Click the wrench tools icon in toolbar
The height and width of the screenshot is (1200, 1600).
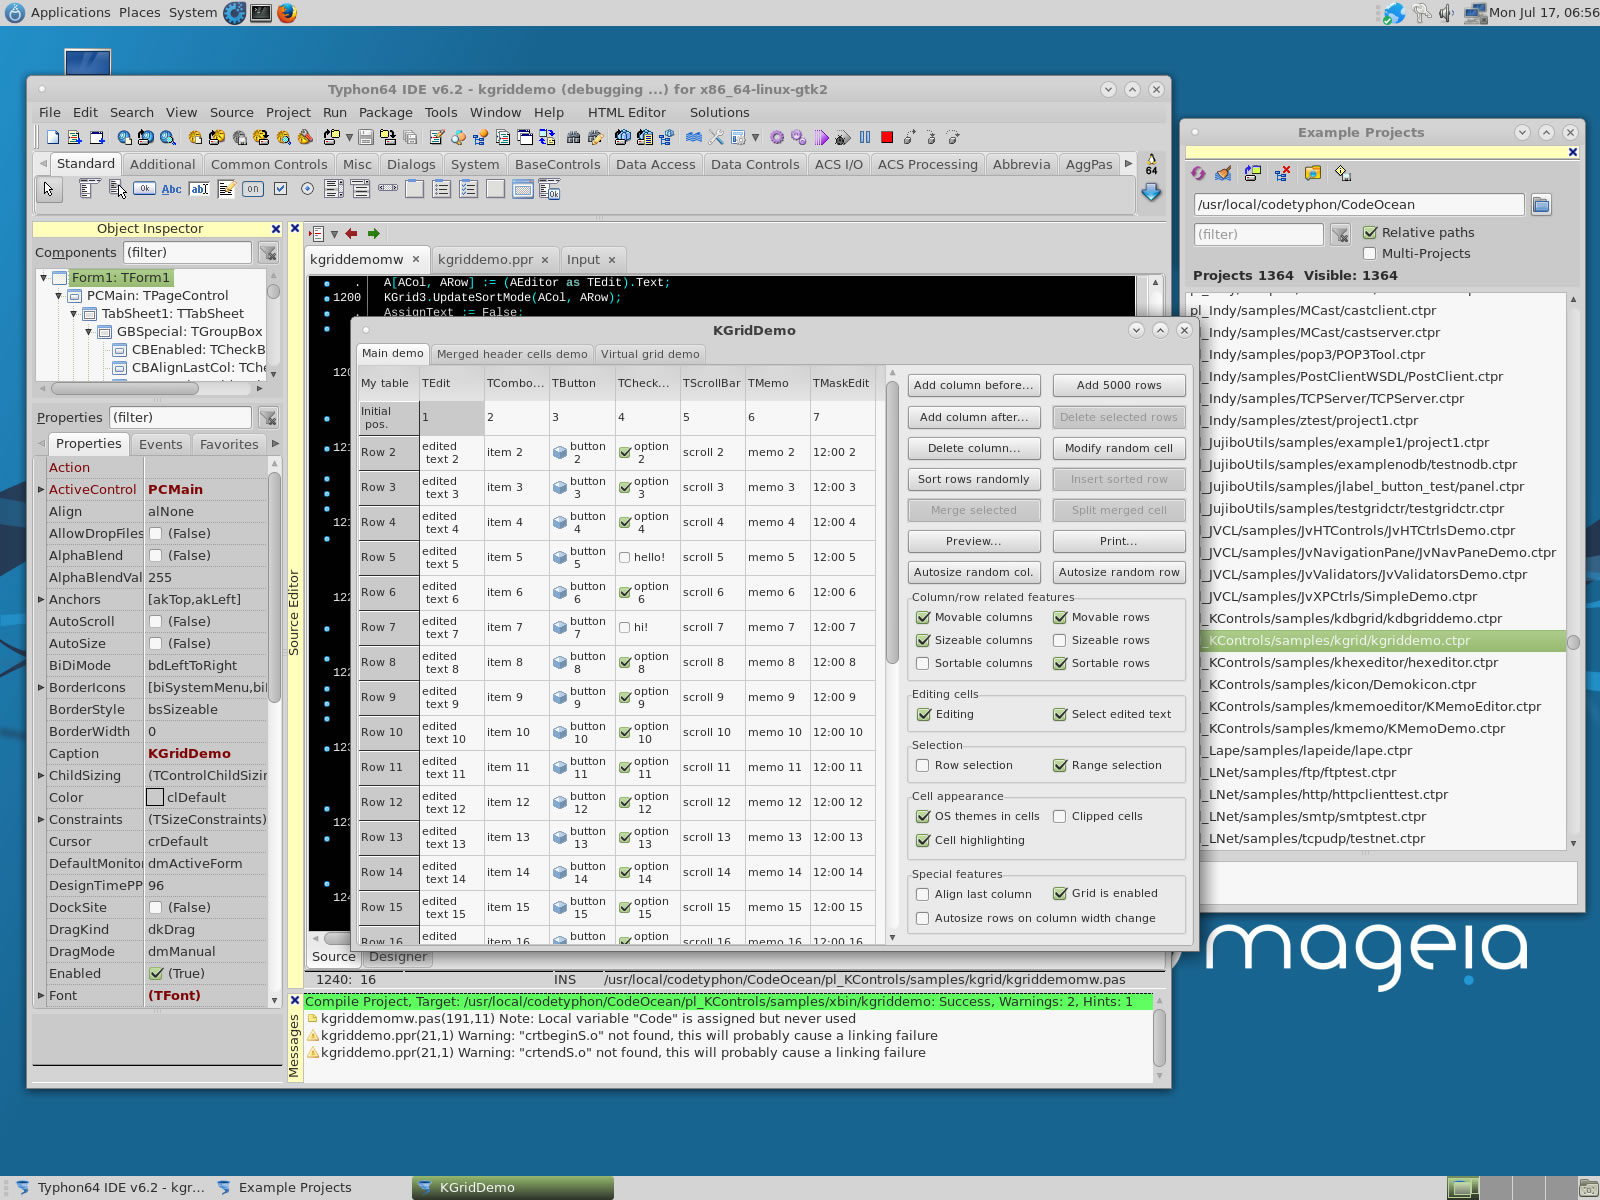pos(716,138)
